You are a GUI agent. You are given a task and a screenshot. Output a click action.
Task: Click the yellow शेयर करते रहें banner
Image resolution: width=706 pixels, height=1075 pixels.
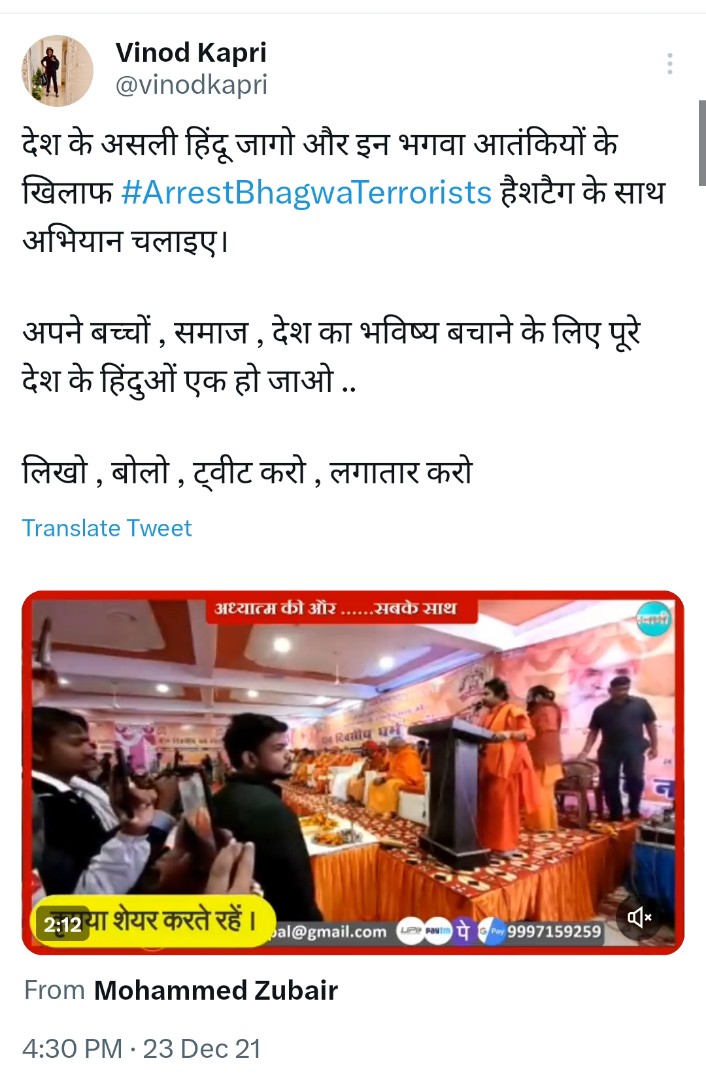[x=154, y=921]
